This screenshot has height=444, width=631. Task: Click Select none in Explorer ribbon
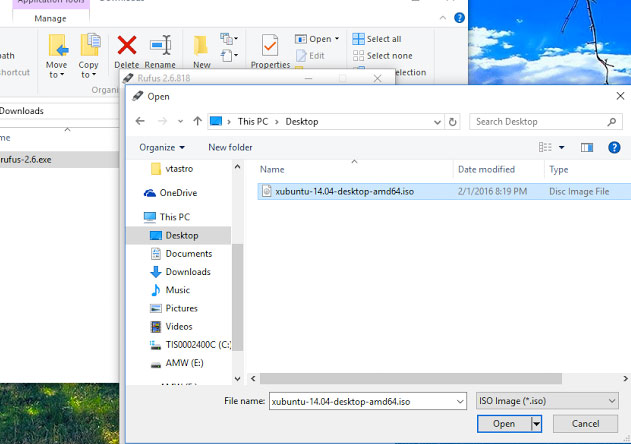[x=382, y=56]
